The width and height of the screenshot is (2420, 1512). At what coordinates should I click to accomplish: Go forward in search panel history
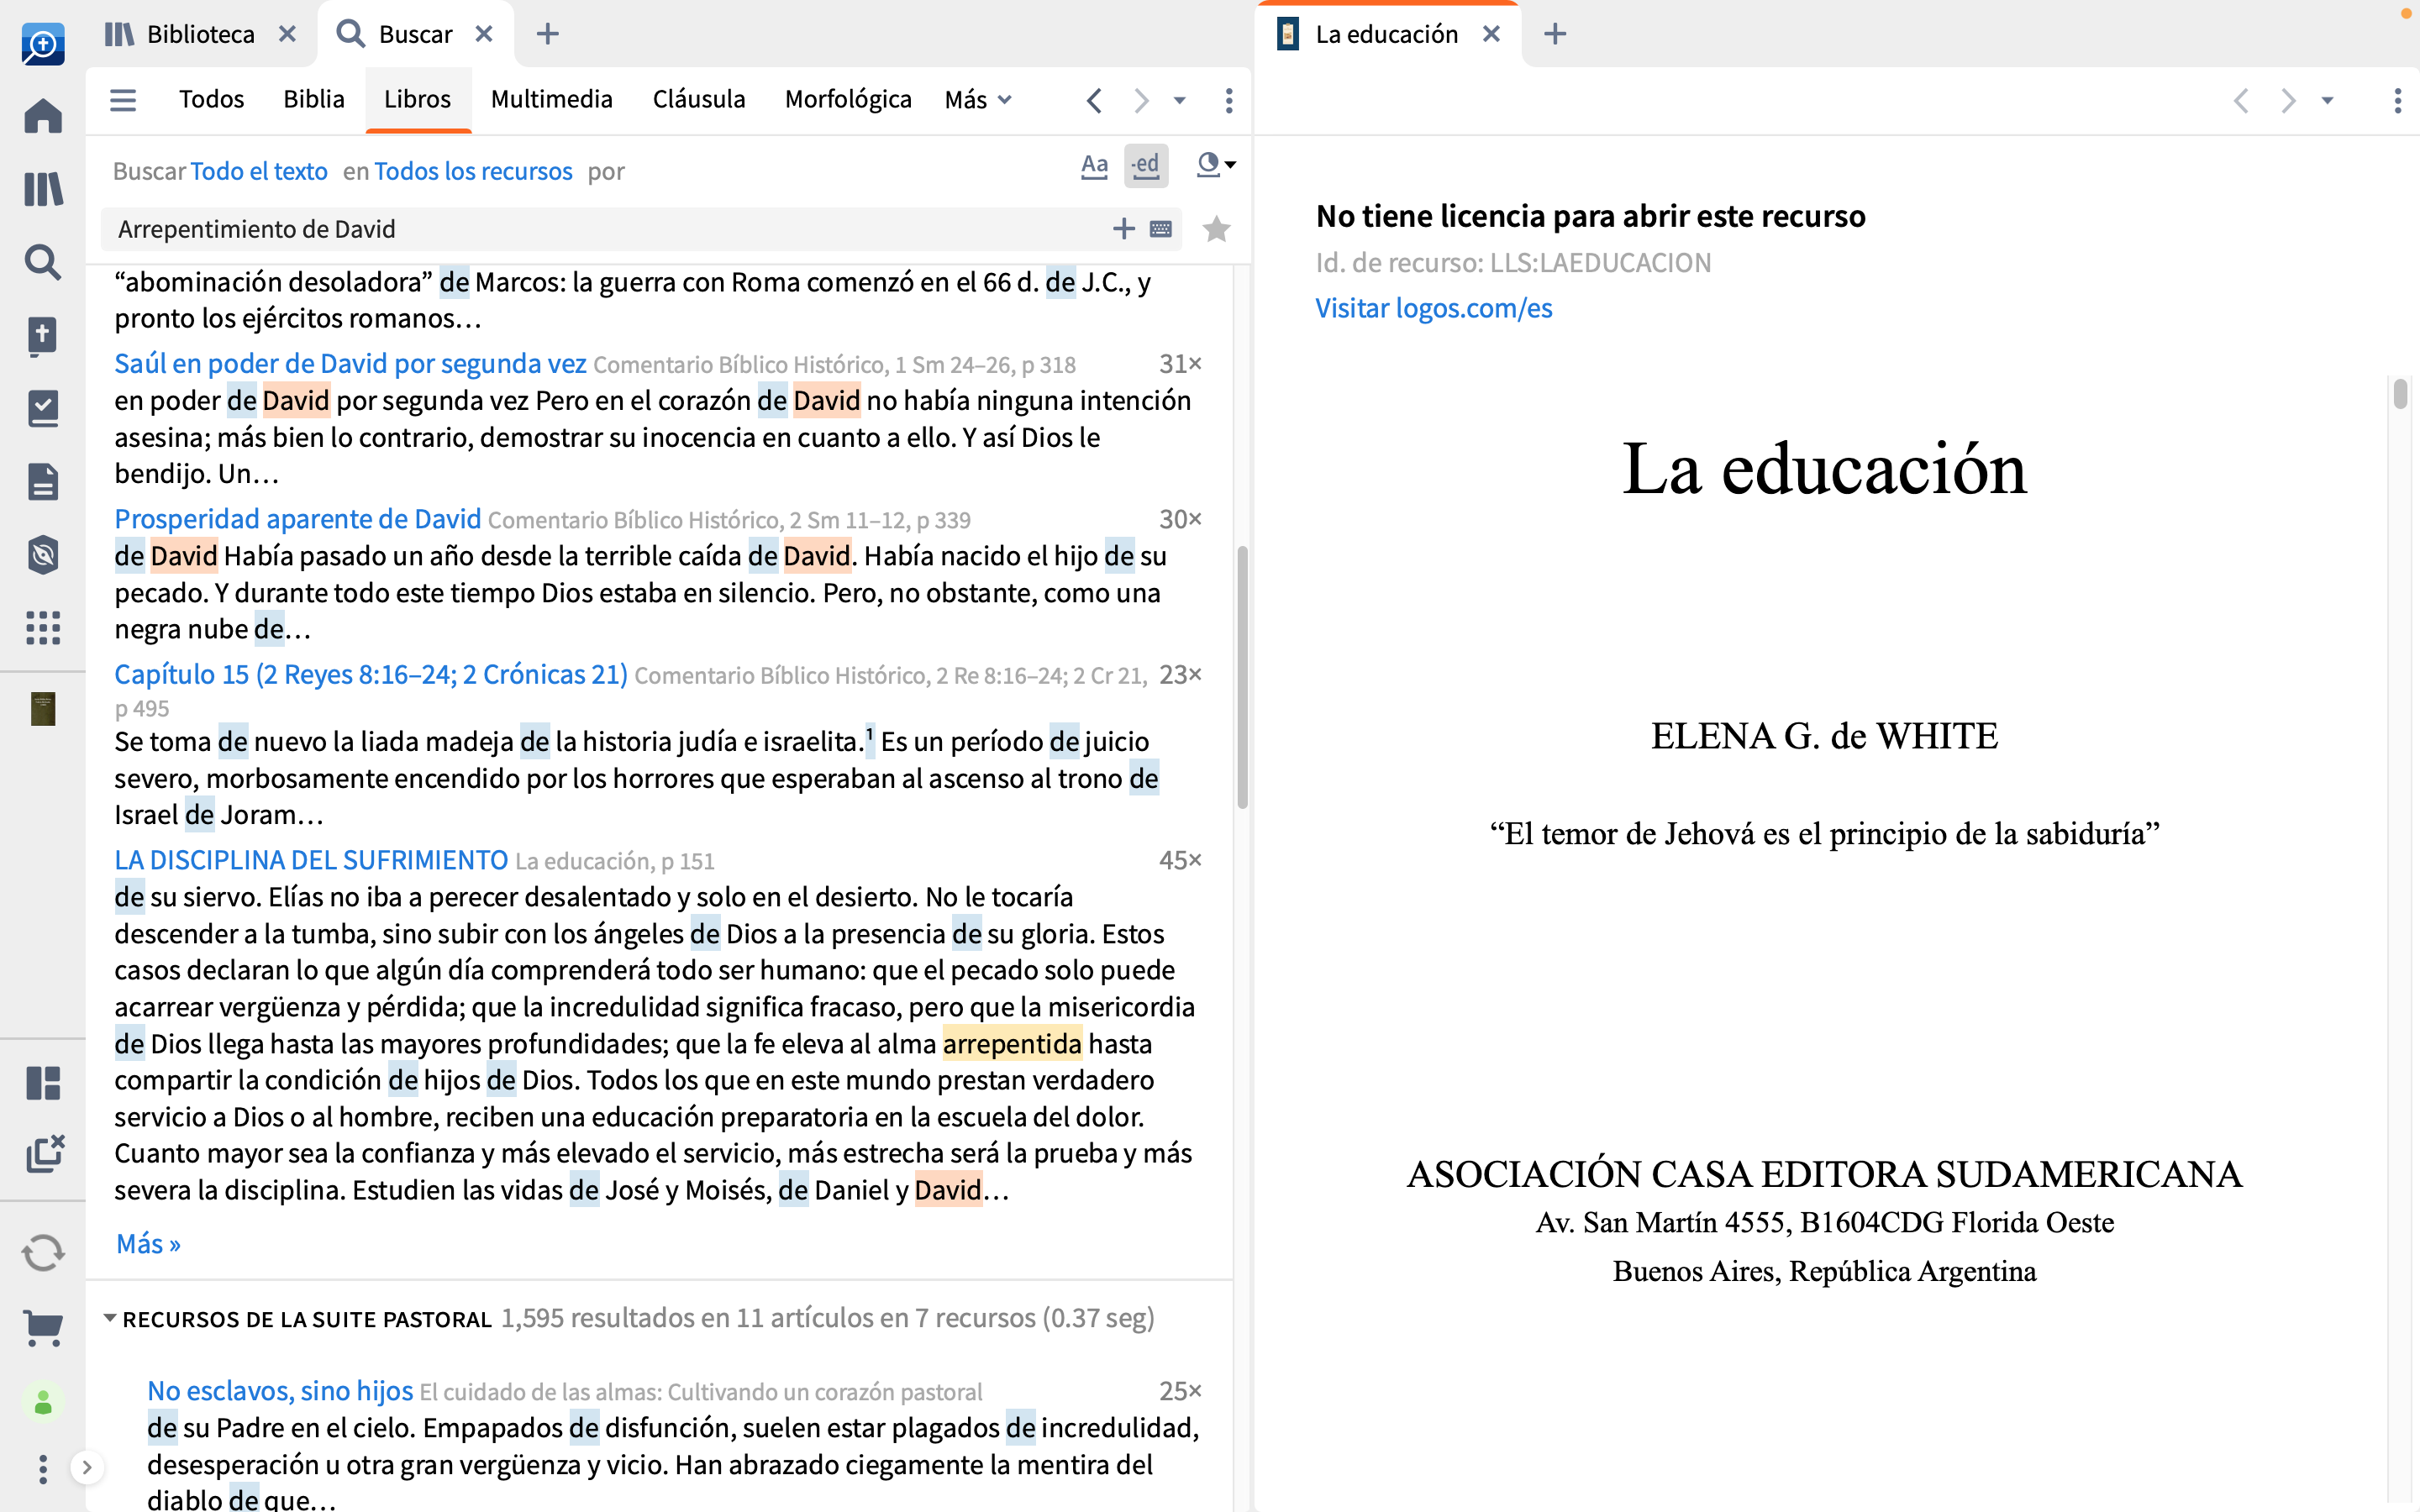[x=1140, y=100]
